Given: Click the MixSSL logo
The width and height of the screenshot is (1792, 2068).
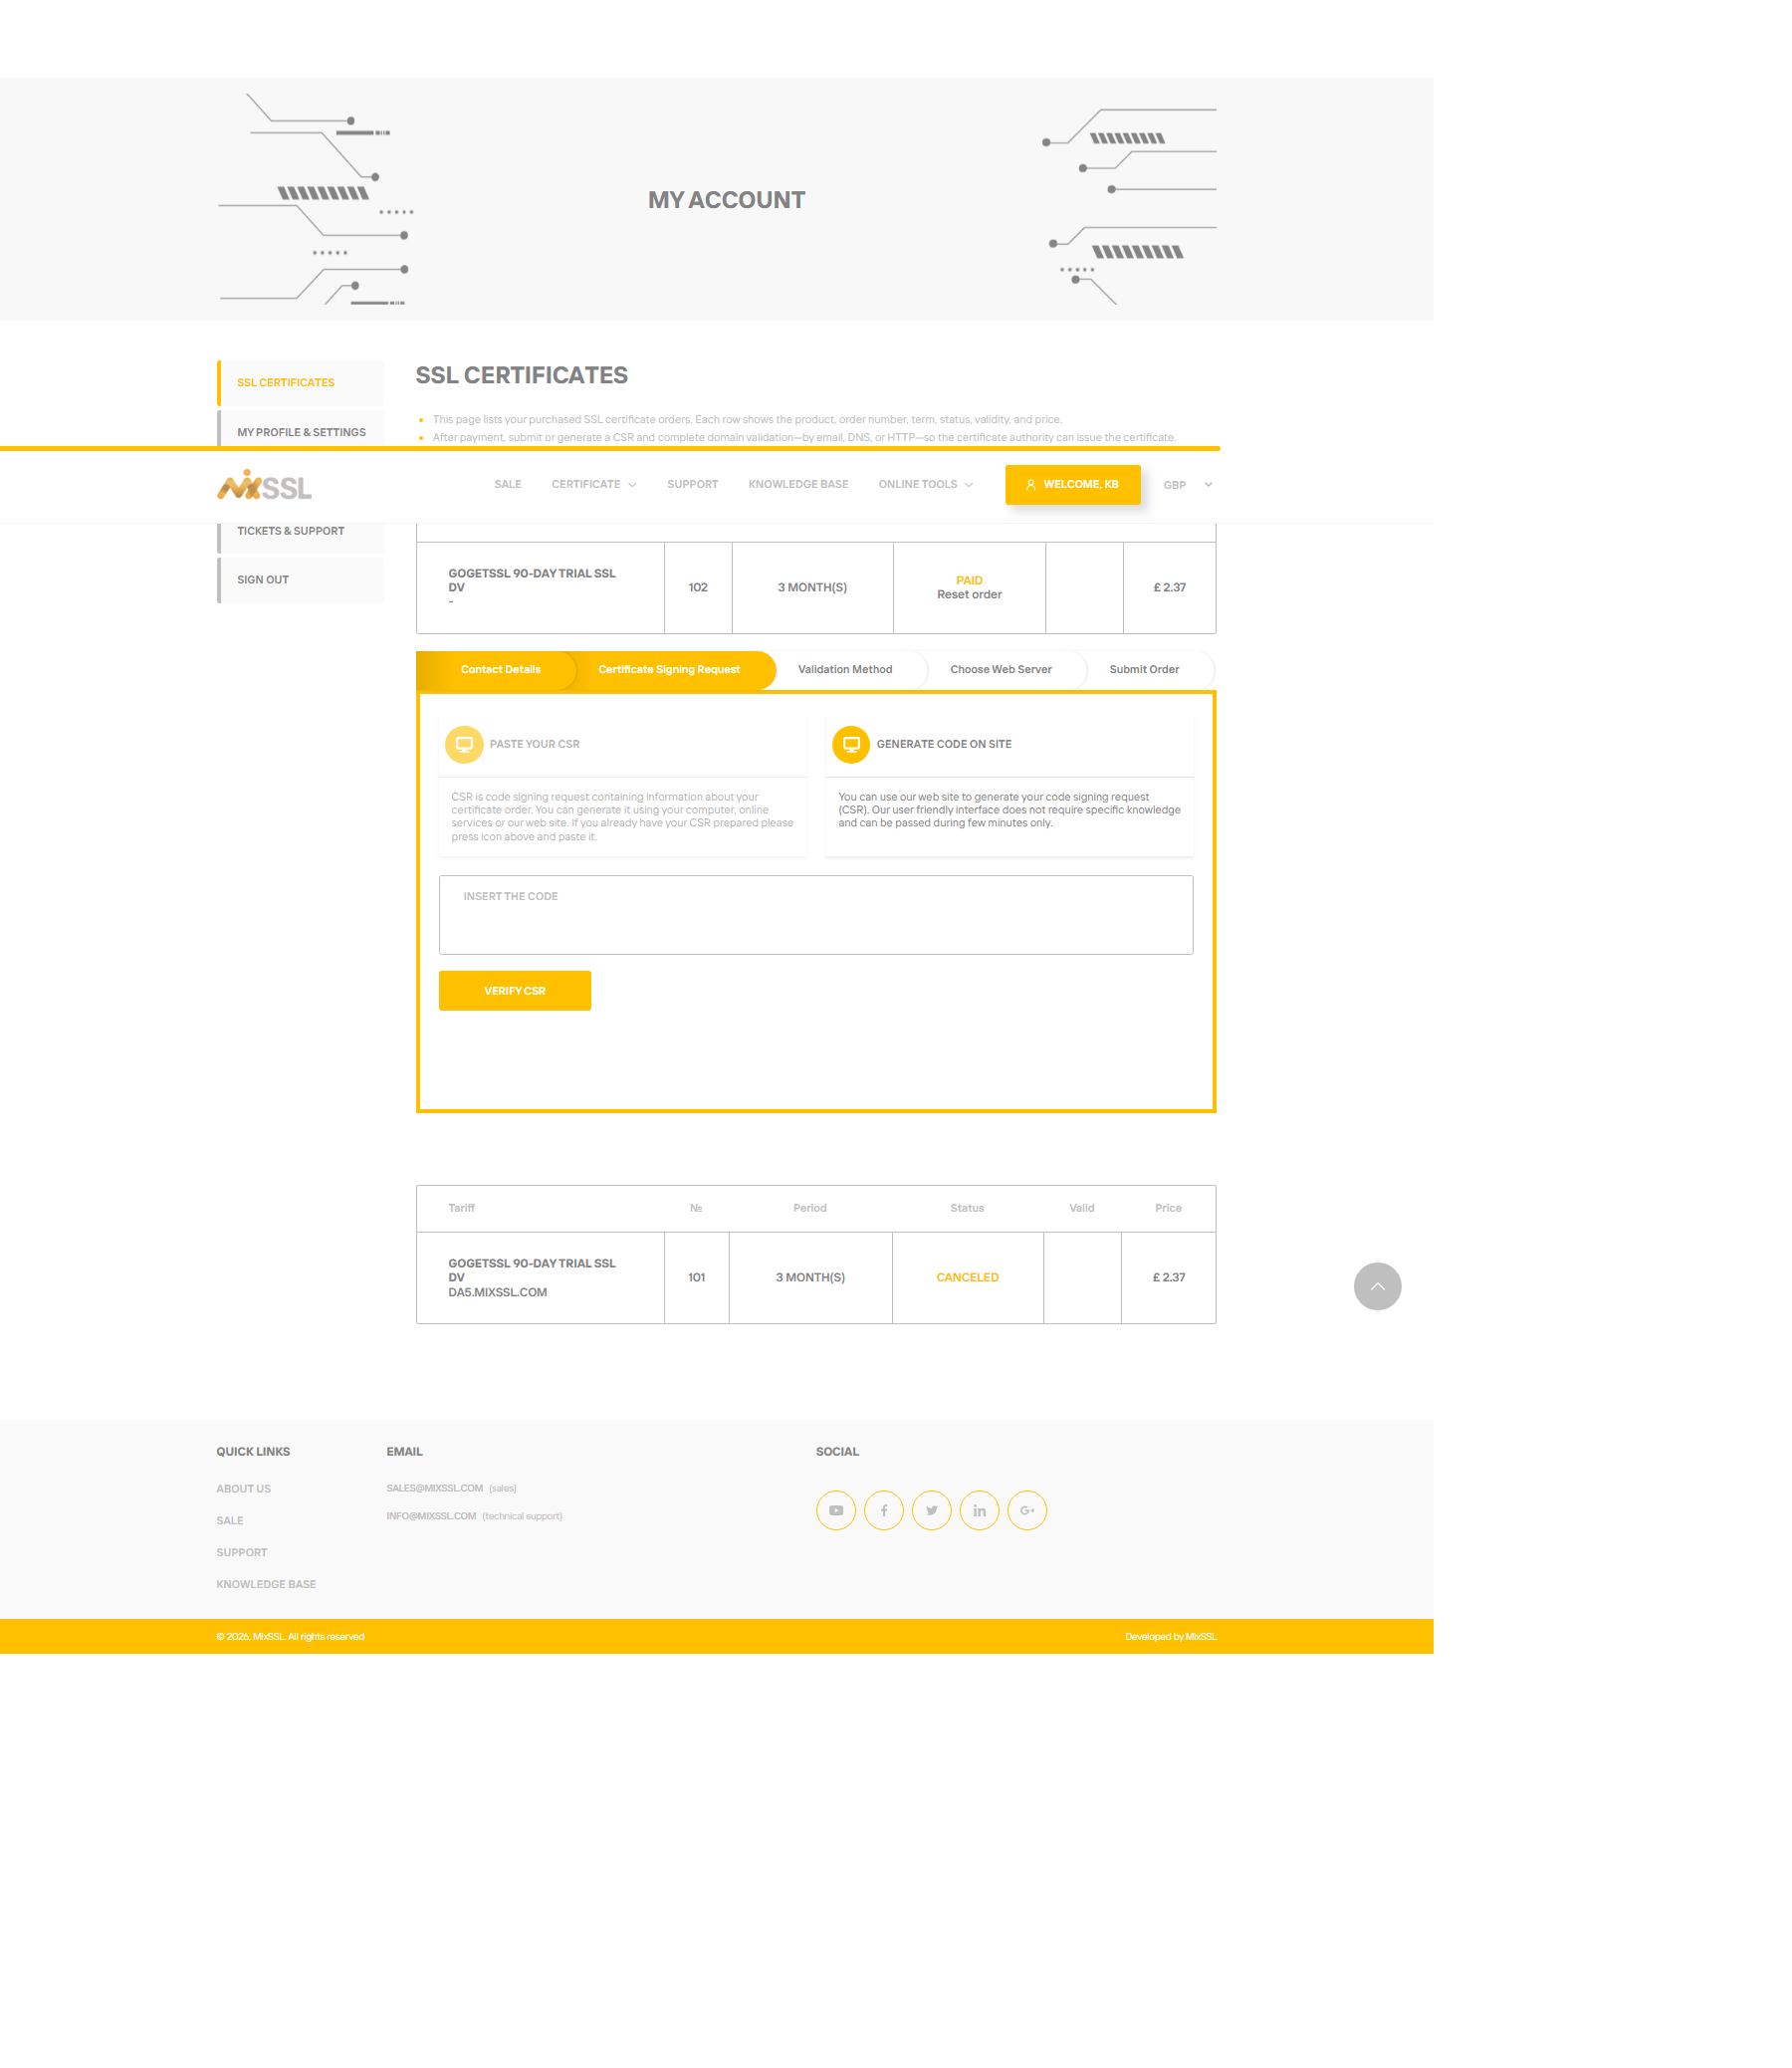Looking at the screenshot, I should [264, 485].
